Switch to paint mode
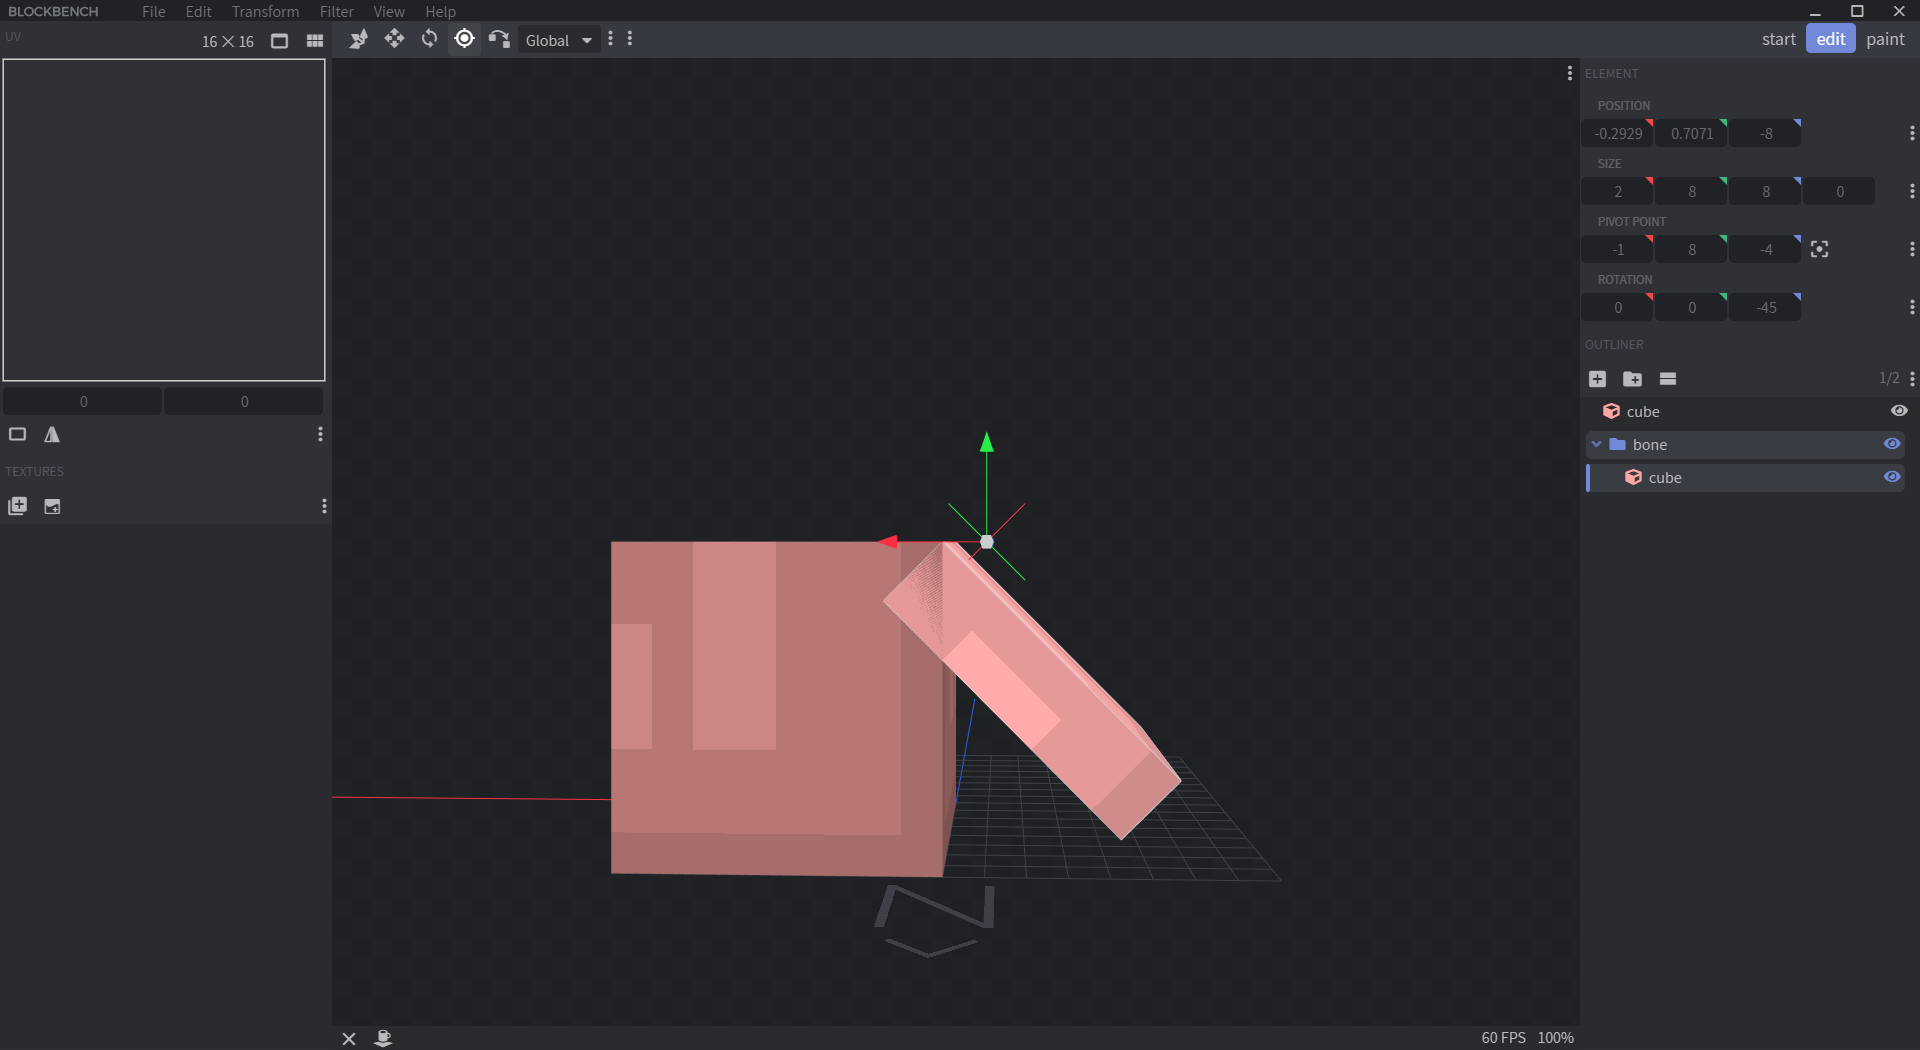 [x=1884, y=39]
